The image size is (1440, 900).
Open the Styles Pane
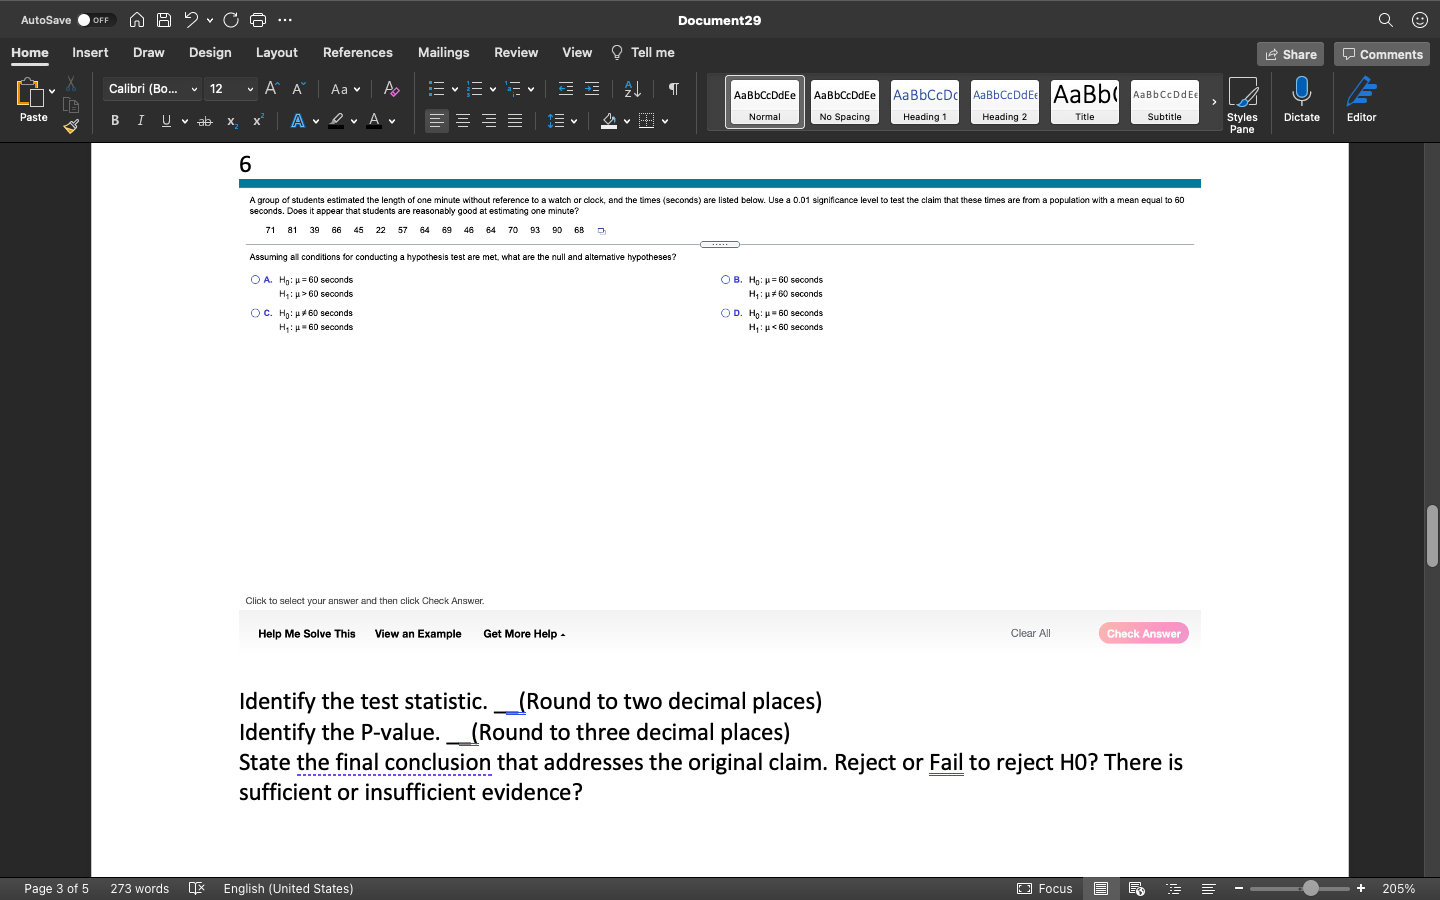click(x=1243, y=100)
